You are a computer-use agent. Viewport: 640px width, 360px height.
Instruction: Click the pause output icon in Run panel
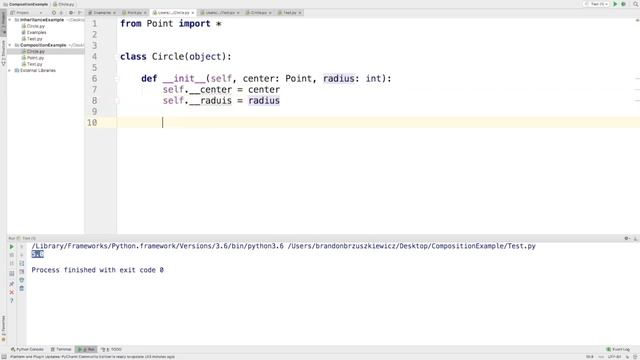pos(11,263)
